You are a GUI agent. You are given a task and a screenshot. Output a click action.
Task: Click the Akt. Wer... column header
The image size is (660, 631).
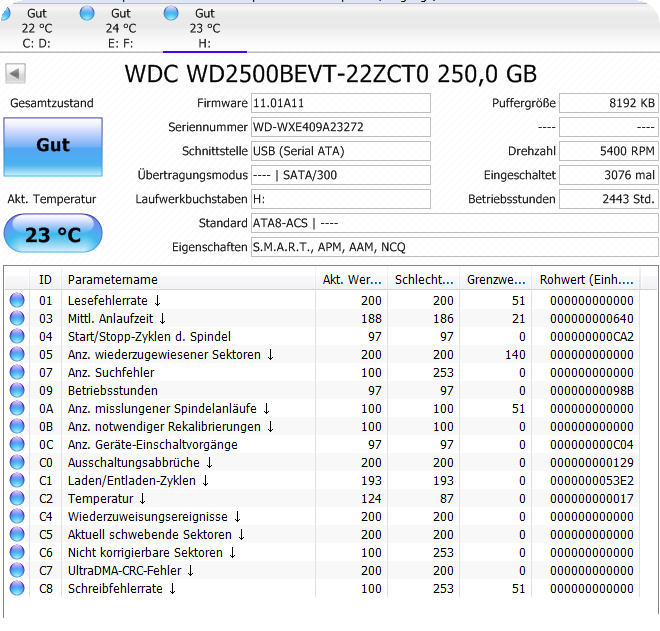click(x=351, y=280)
